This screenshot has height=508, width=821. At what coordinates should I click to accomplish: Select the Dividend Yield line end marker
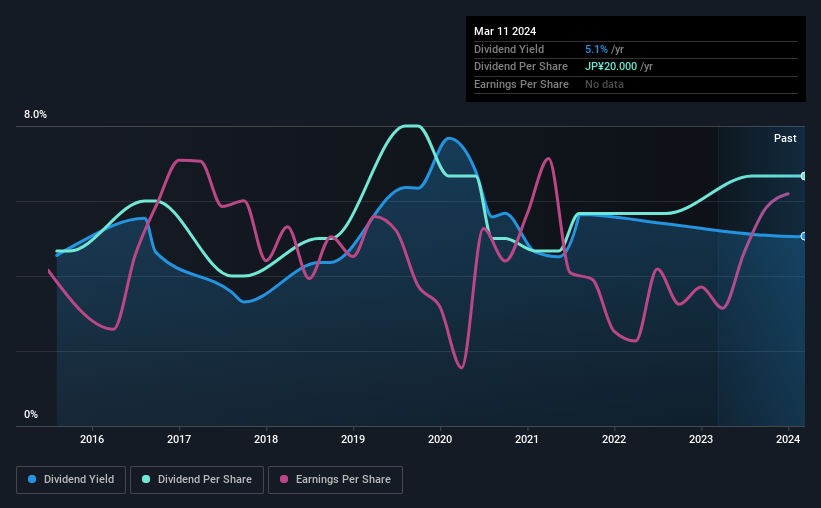click(804, 236)
